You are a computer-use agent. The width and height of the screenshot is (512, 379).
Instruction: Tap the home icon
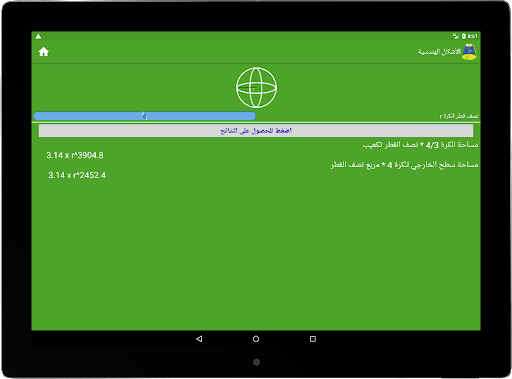[x=44, y=52]
